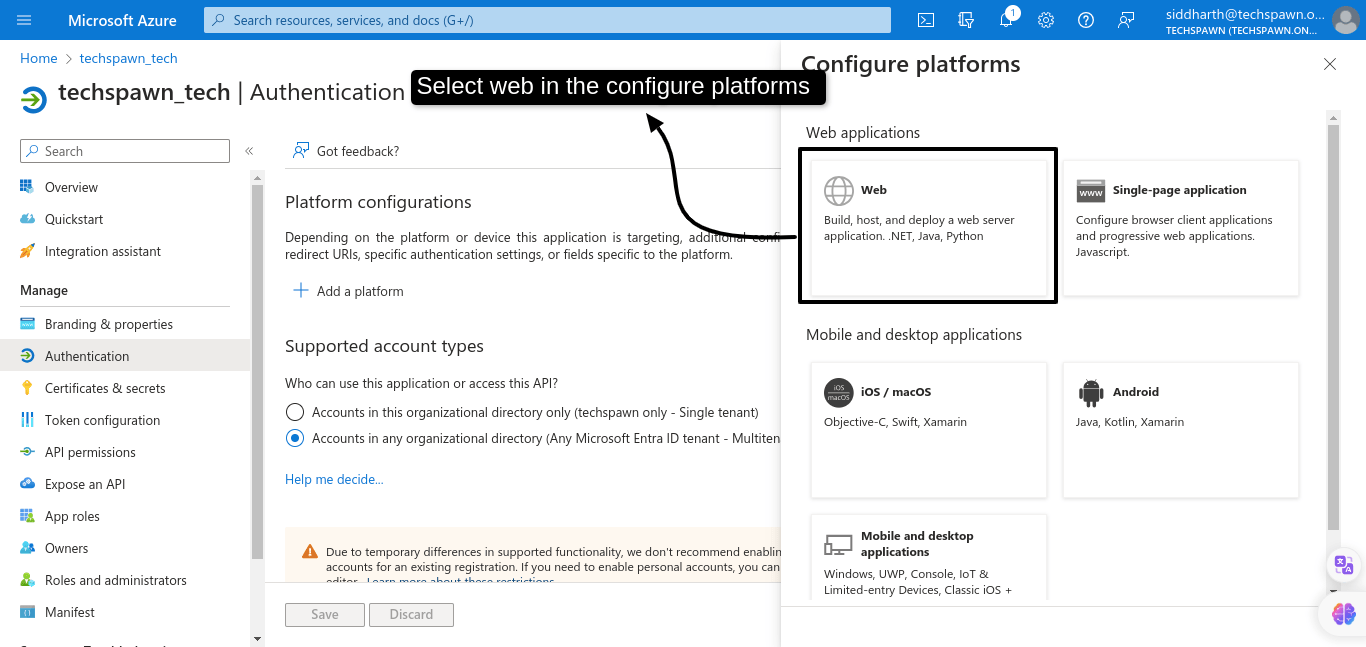Click the Help me decide link

click(334, 479)
